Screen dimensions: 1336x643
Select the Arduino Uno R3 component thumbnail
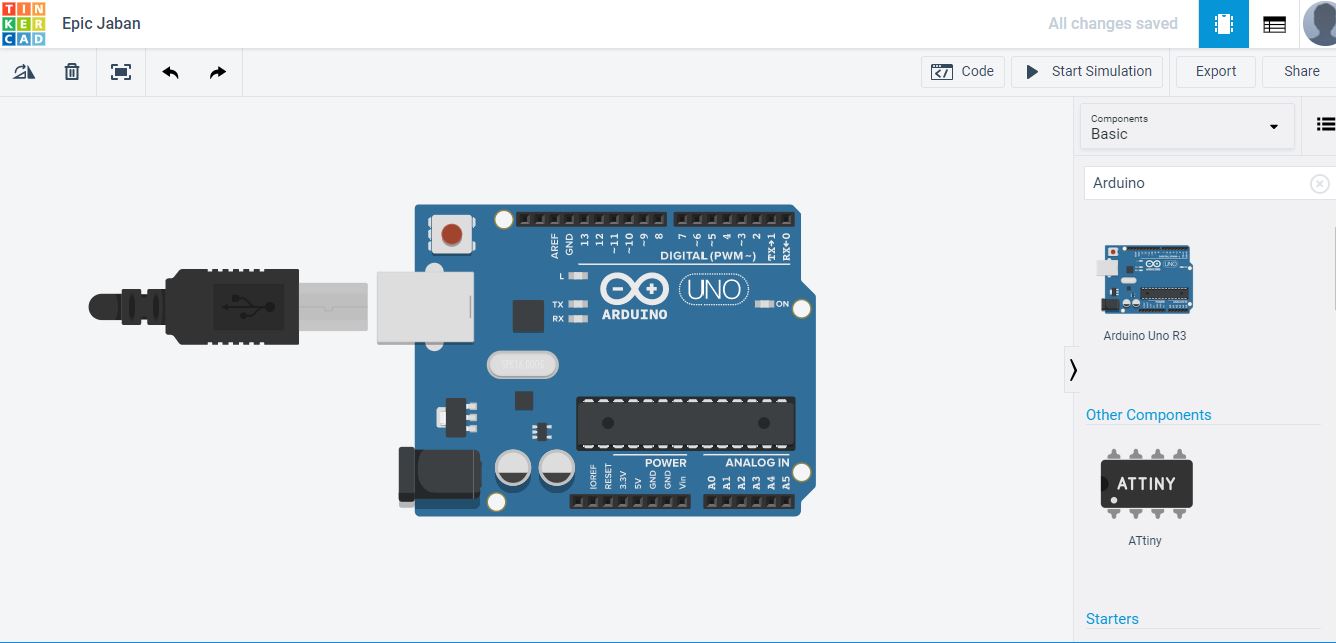pyautogui.click(x=1146, y=279)
